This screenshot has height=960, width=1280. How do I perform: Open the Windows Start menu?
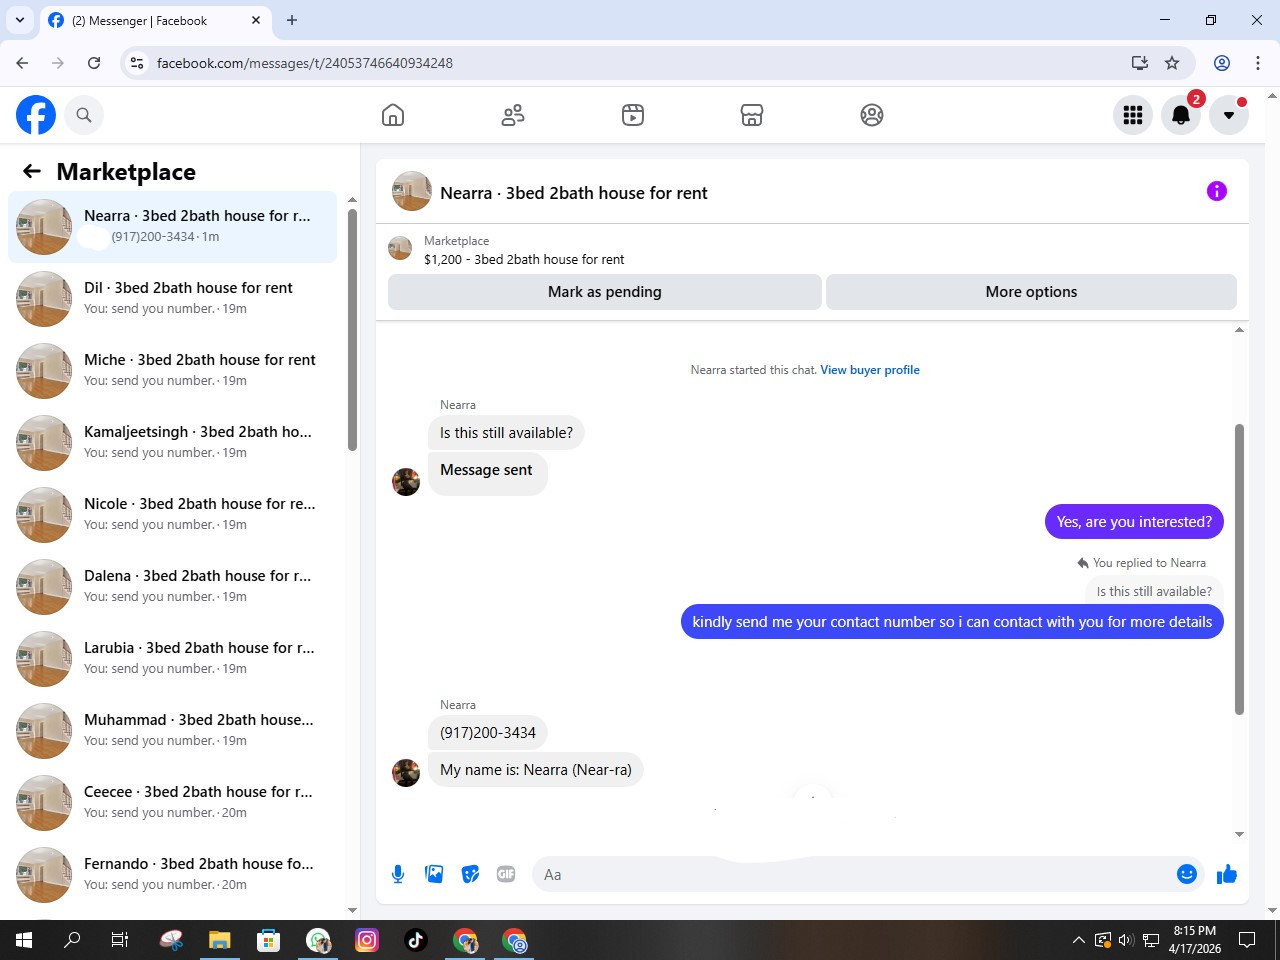[24, 940]
